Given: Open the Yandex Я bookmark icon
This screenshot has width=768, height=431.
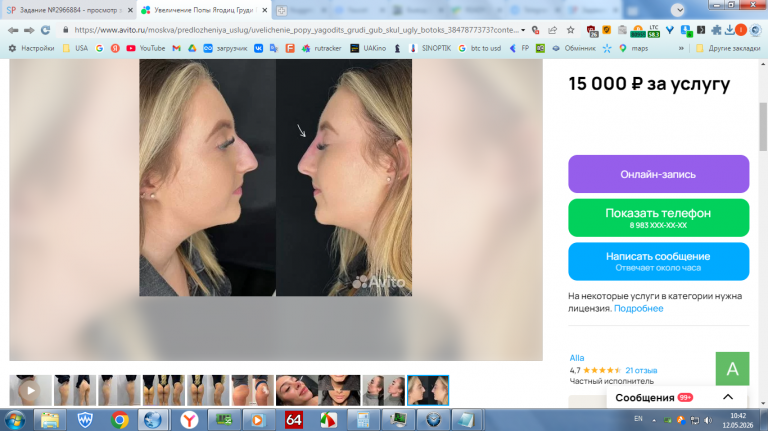Looking at the screenshot, I should pos(115,48).
